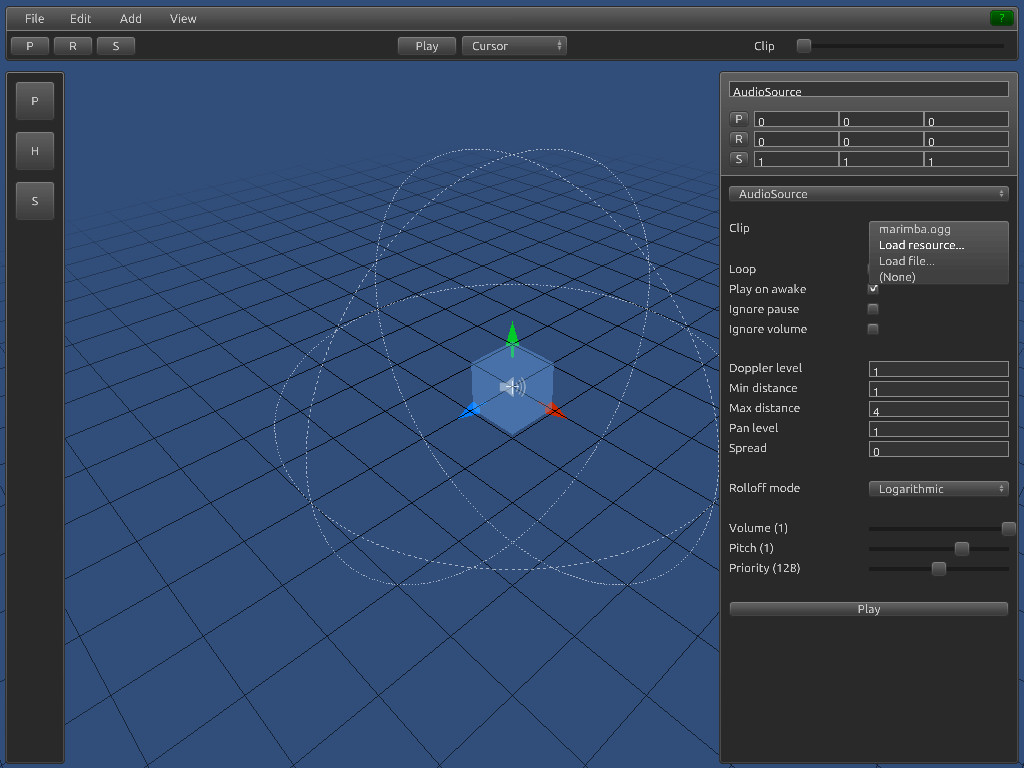Image resolution: width=1024 pixels, height=768 pixels.
Task: Click the AudioSource name input field
Action: (x=869, y=89)
